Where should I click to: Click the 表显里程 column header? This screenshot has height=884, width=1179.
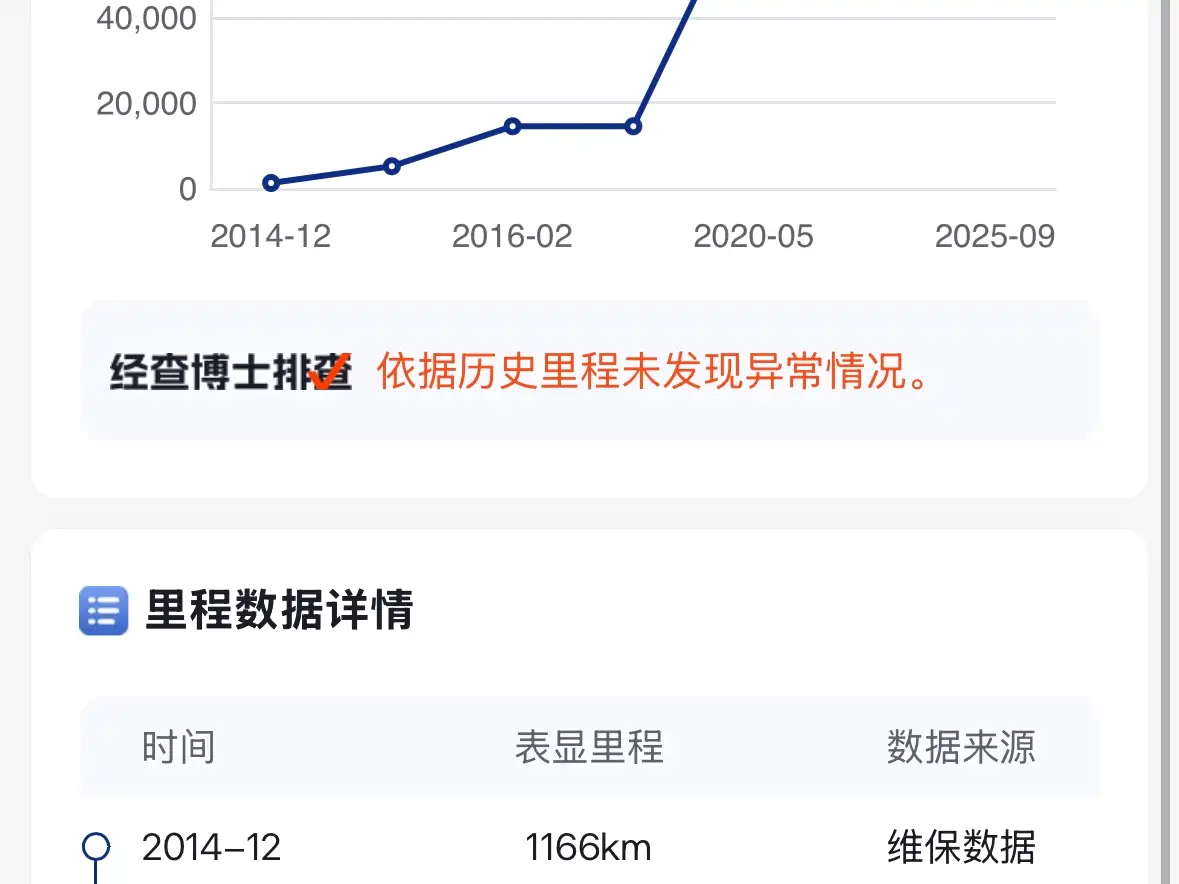589,747
